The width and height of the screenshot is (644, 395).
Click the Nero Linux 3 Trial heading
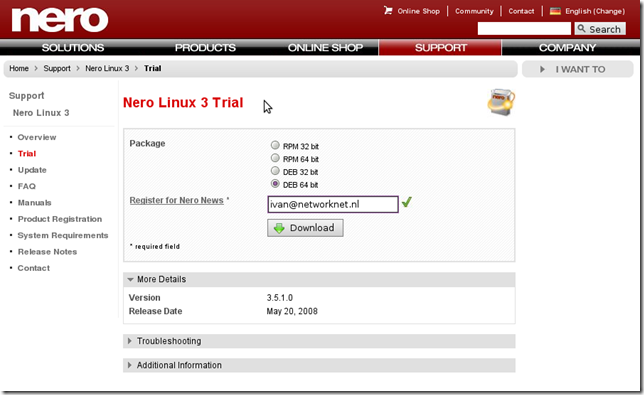pyautogui.click(x=183, y=102)
